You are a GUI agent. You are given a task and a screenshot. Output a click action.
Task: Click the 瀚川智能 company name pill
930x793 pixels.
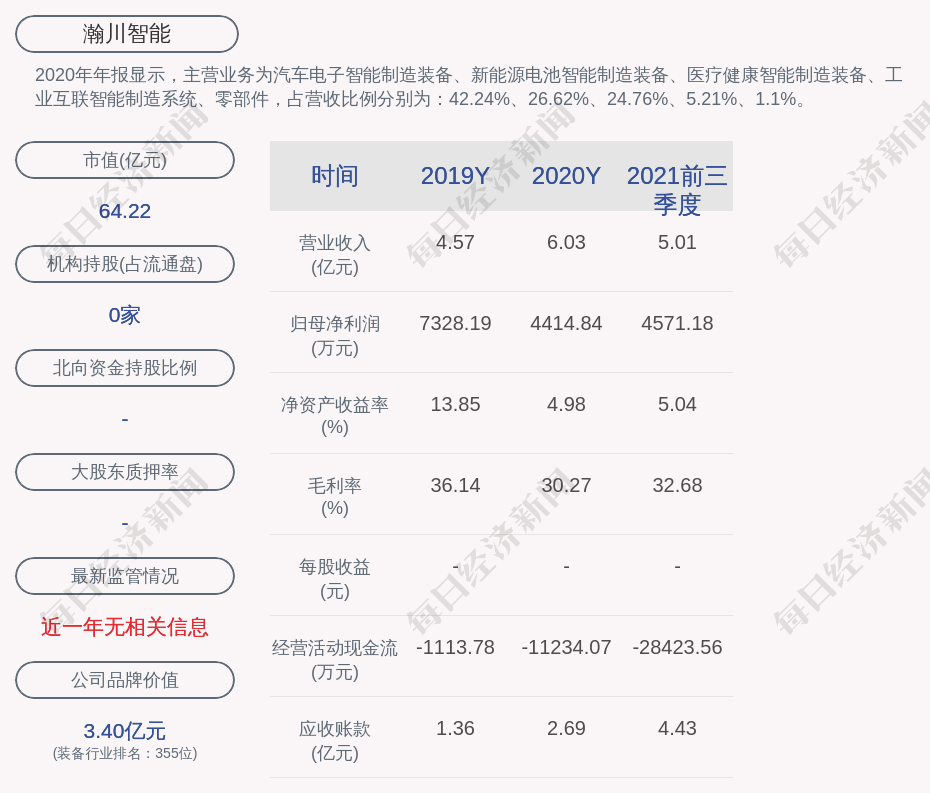click(x=126, y=34)
